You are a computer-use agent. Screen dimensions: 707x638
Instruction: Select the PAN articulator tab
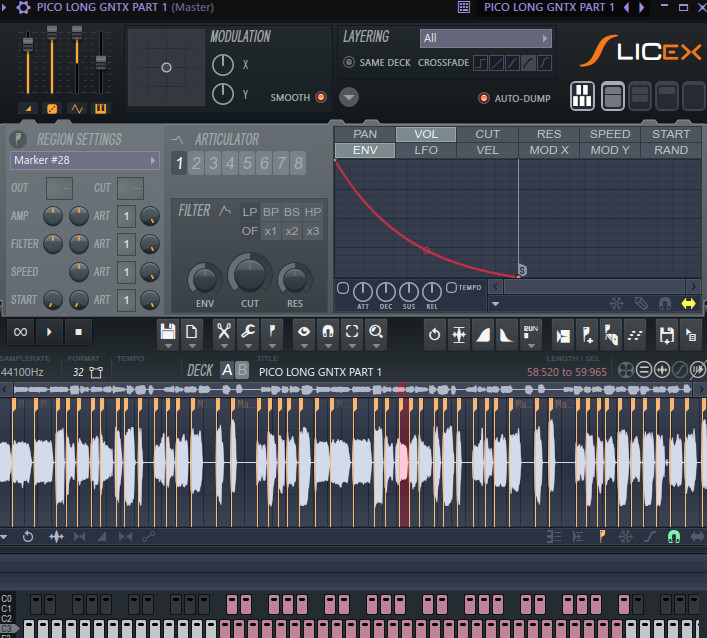(365, 134)
